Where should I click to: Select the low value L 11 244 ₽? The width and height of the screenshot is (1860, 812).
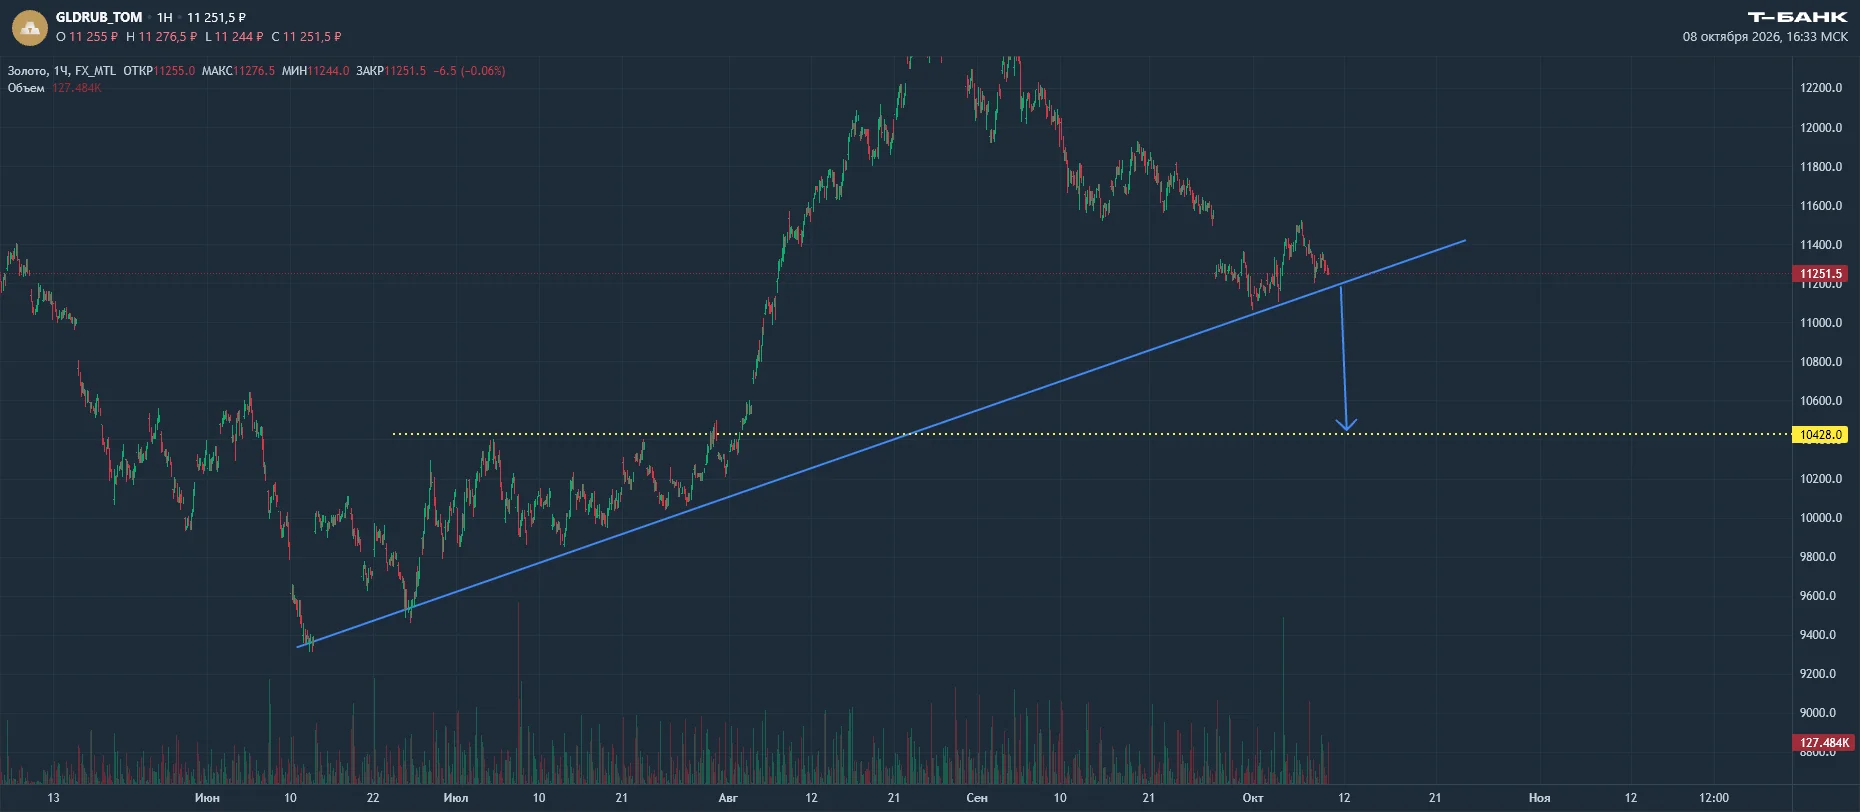(234, 37)
